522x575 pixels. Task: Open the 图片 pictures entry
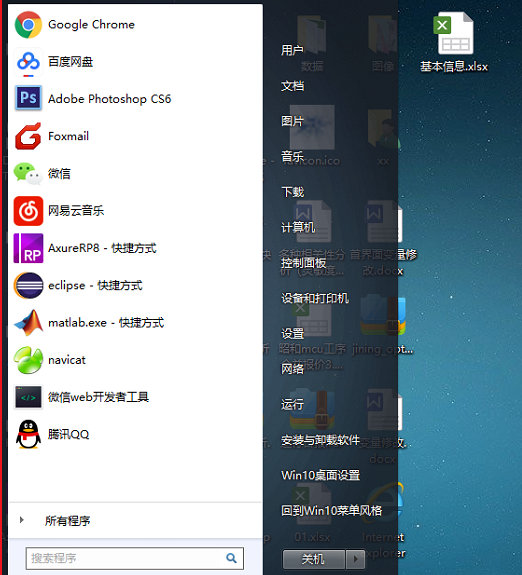292,121
